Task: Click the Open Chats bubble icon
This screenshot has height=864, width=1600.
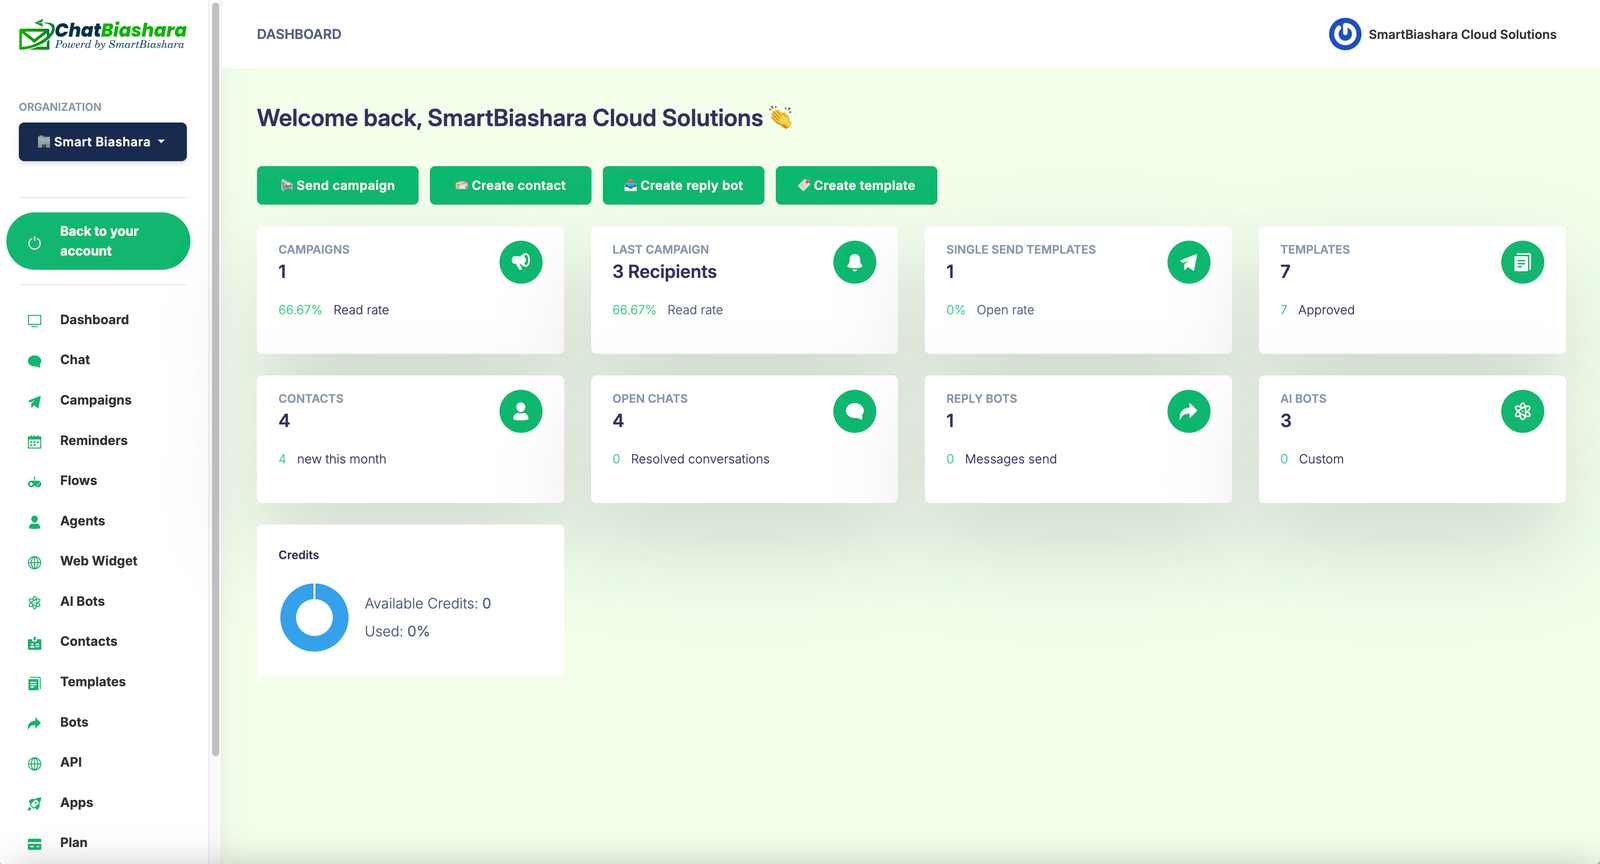Action: (855, 411)
